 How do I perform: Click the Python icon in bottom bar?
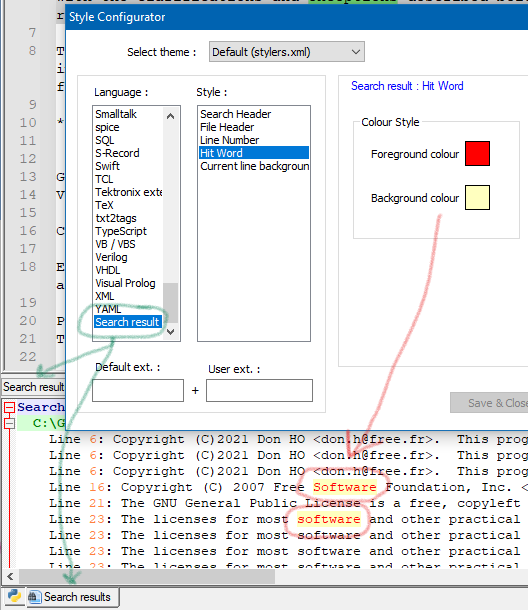point(14,596)
